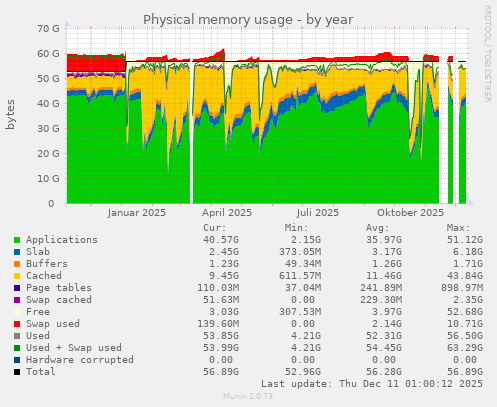Click the graph title 'Physical memory usage - by year'

(x=248, y=20)
